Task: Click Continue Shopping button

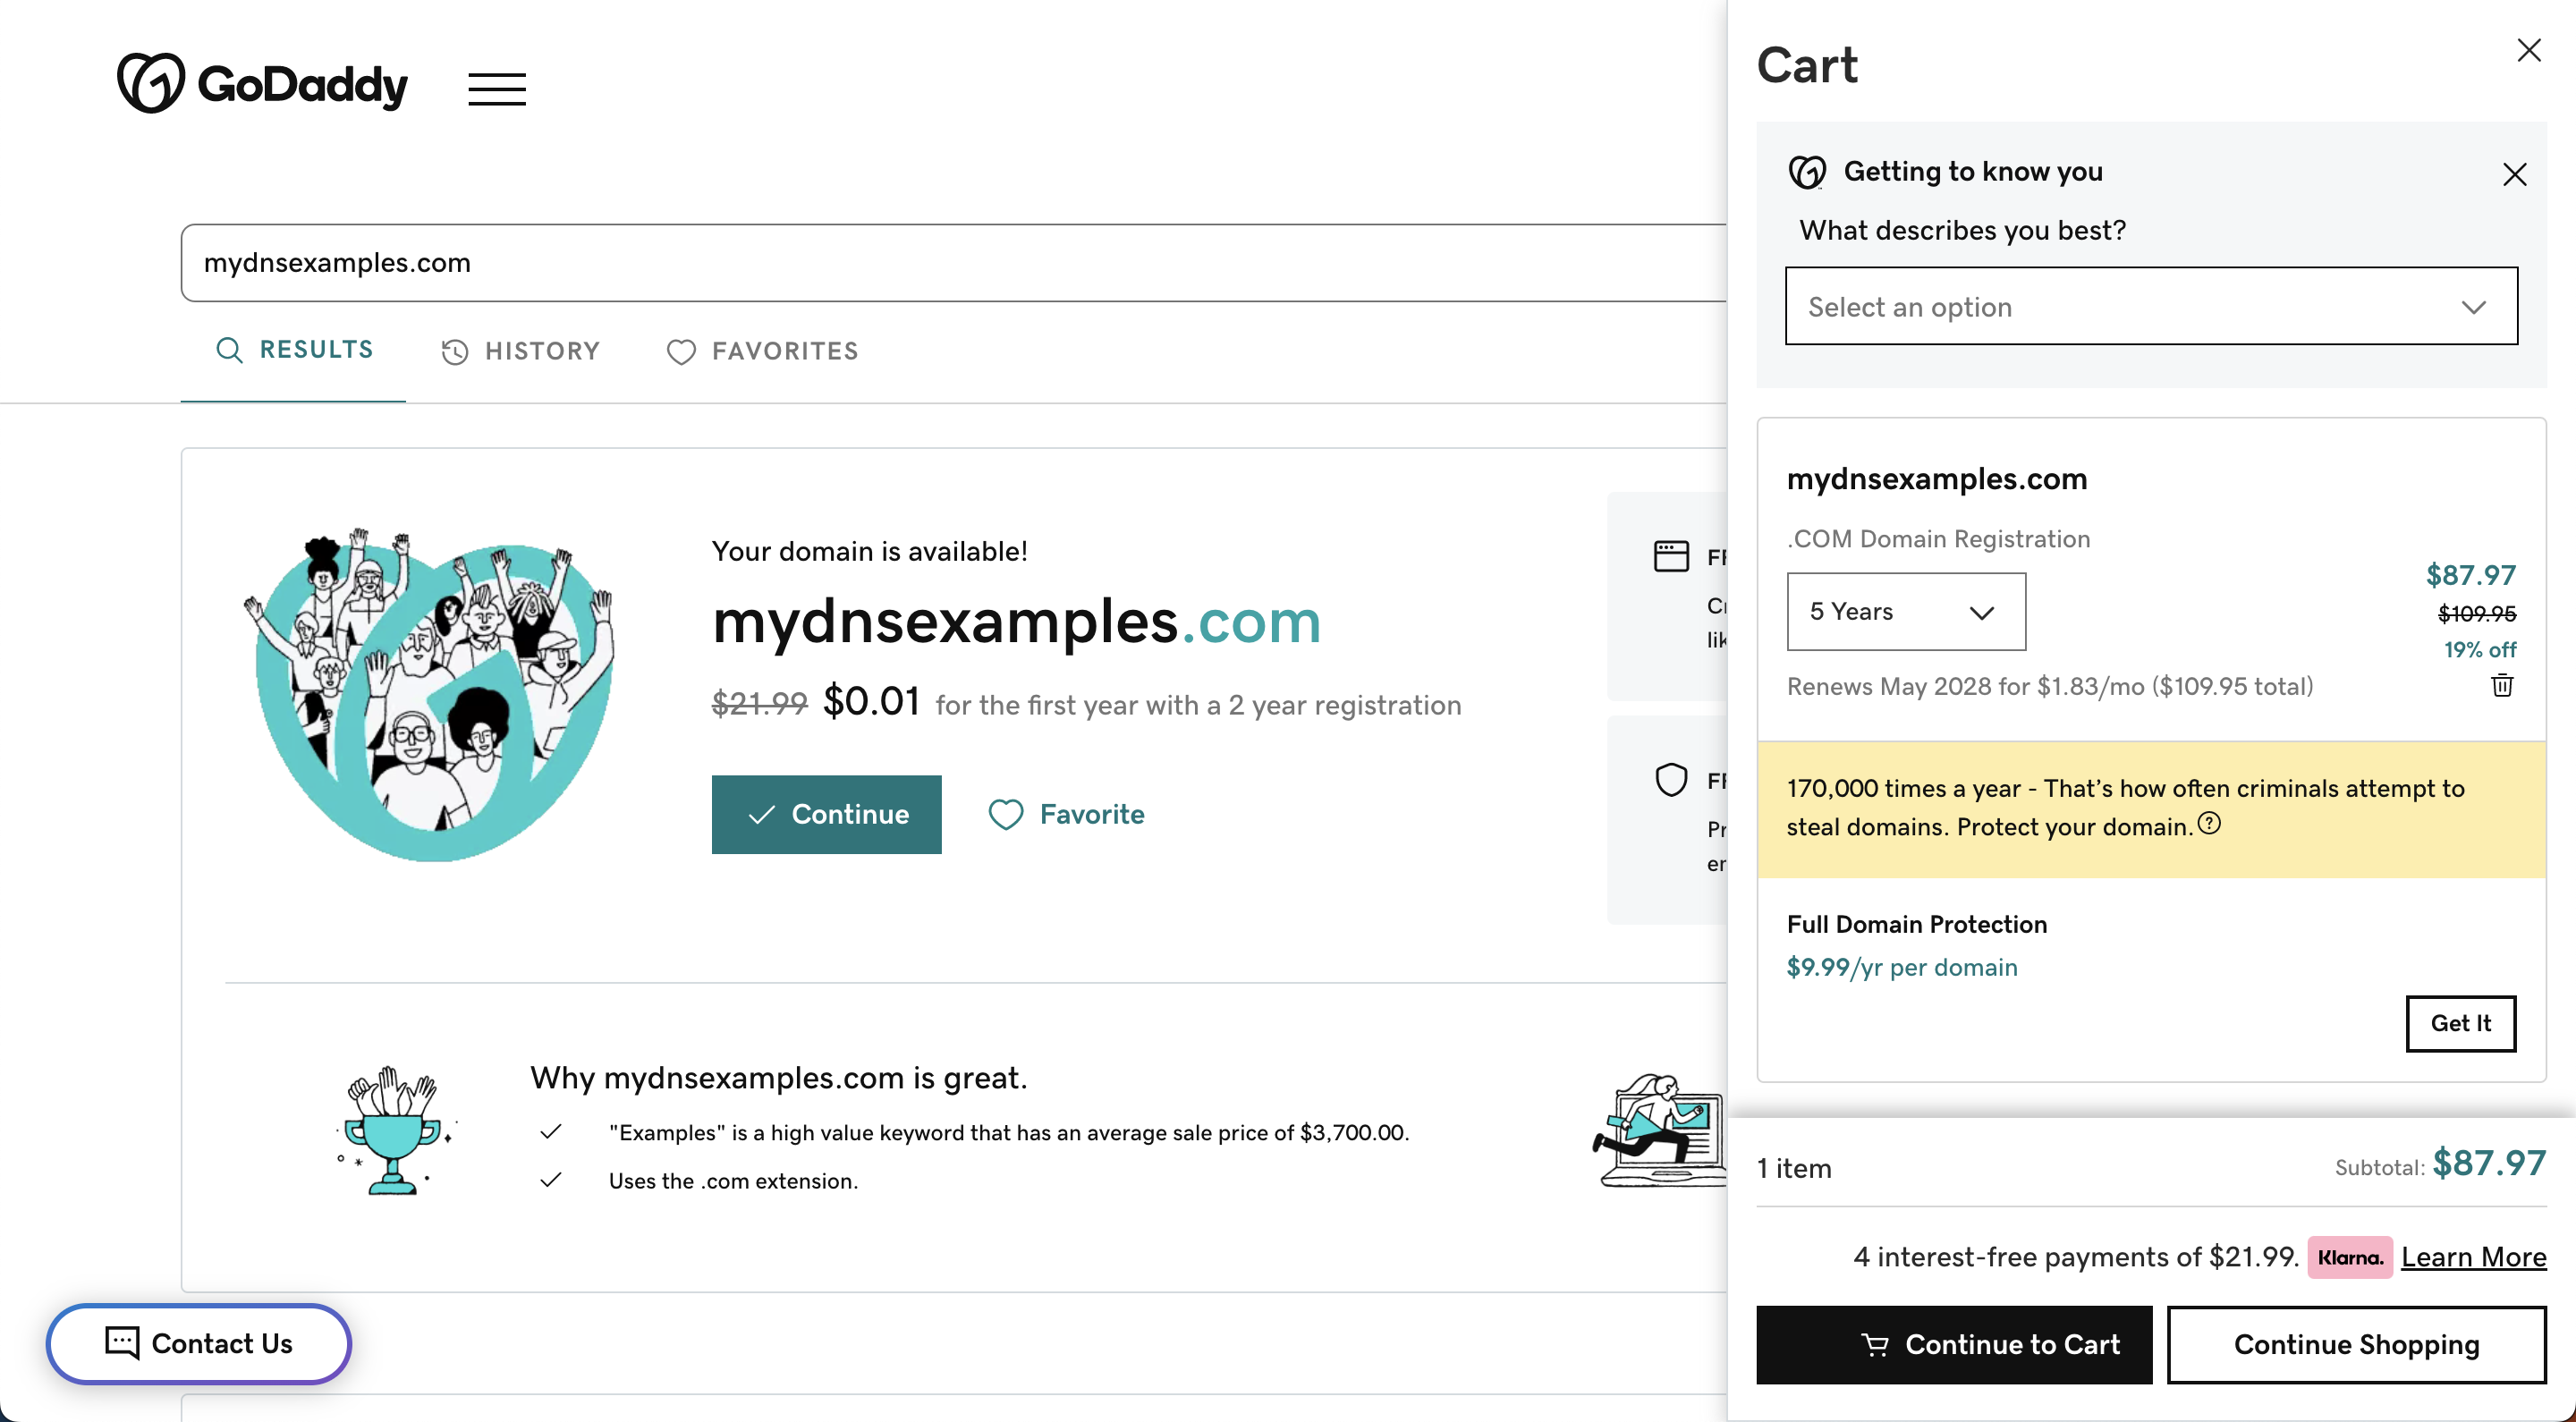Action: tap(2356, 1345)
